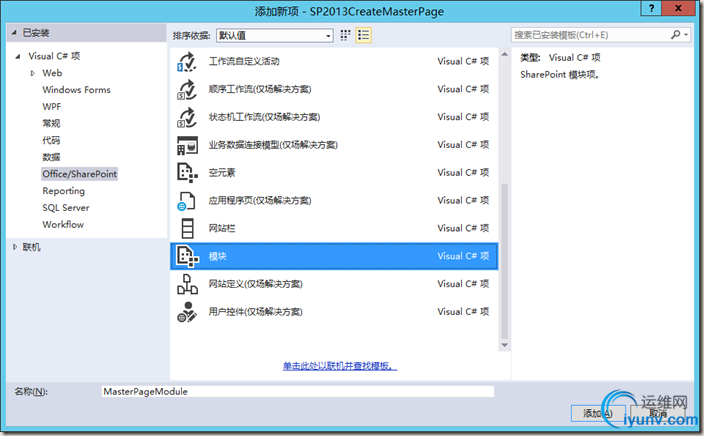The height and width of the screenshot is (436, 704).
Task: Click the 模块 template icon
Action: pos(187,256)
